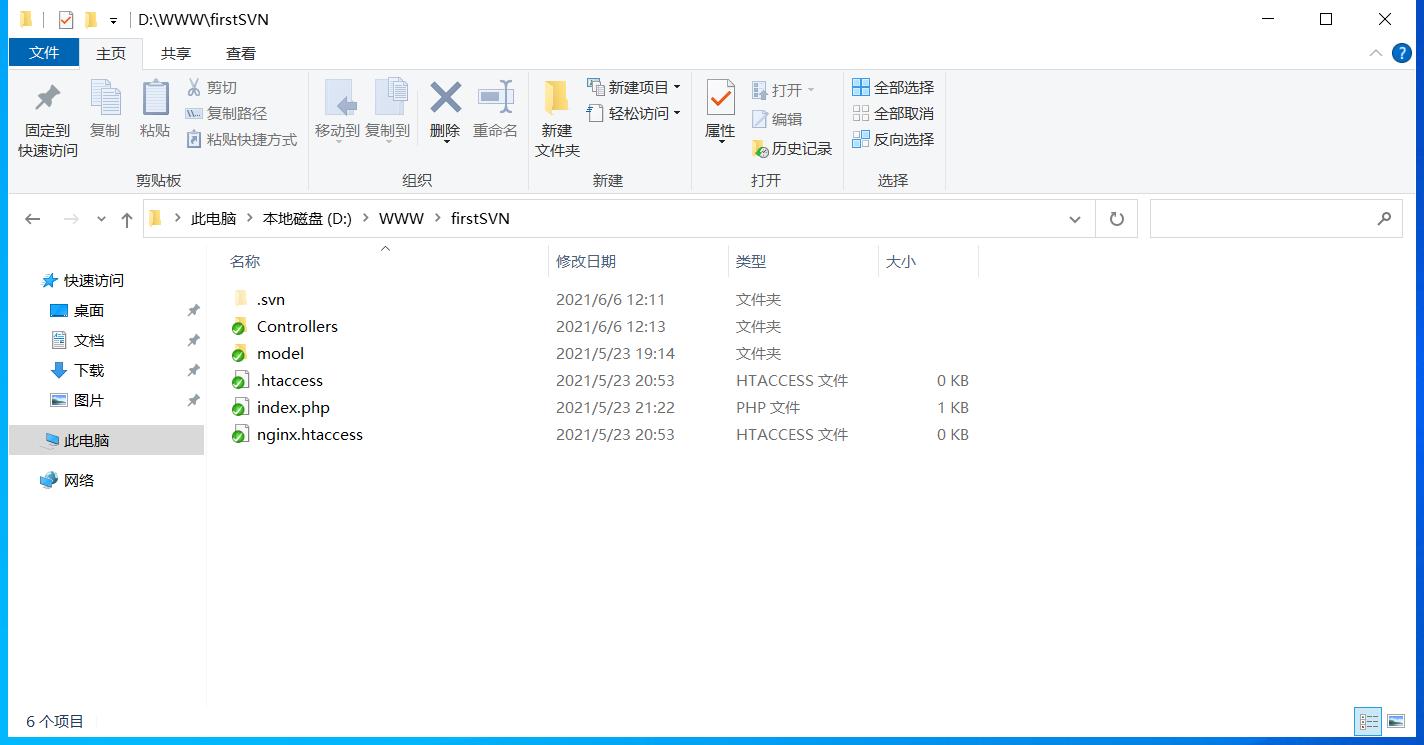Click the search magnifier icon
The image size is (1424, 745).
tap(1384, 218)
